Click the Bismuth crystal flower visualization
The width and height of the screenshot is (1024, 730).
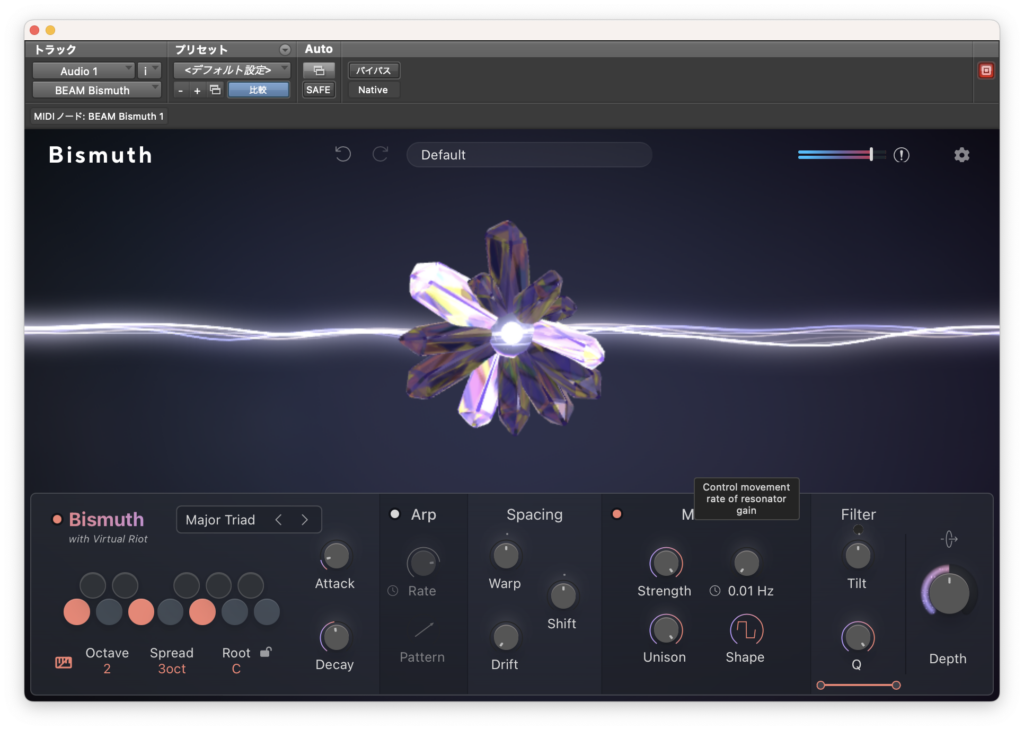coord(505,328)
